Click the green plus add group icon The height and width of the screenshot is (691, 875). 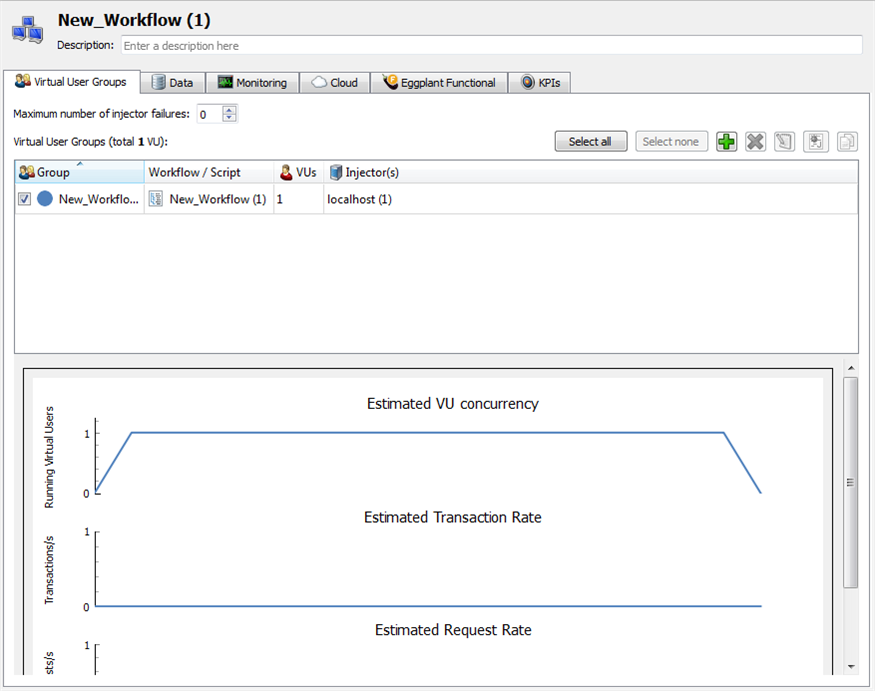[x=727, y=142]
